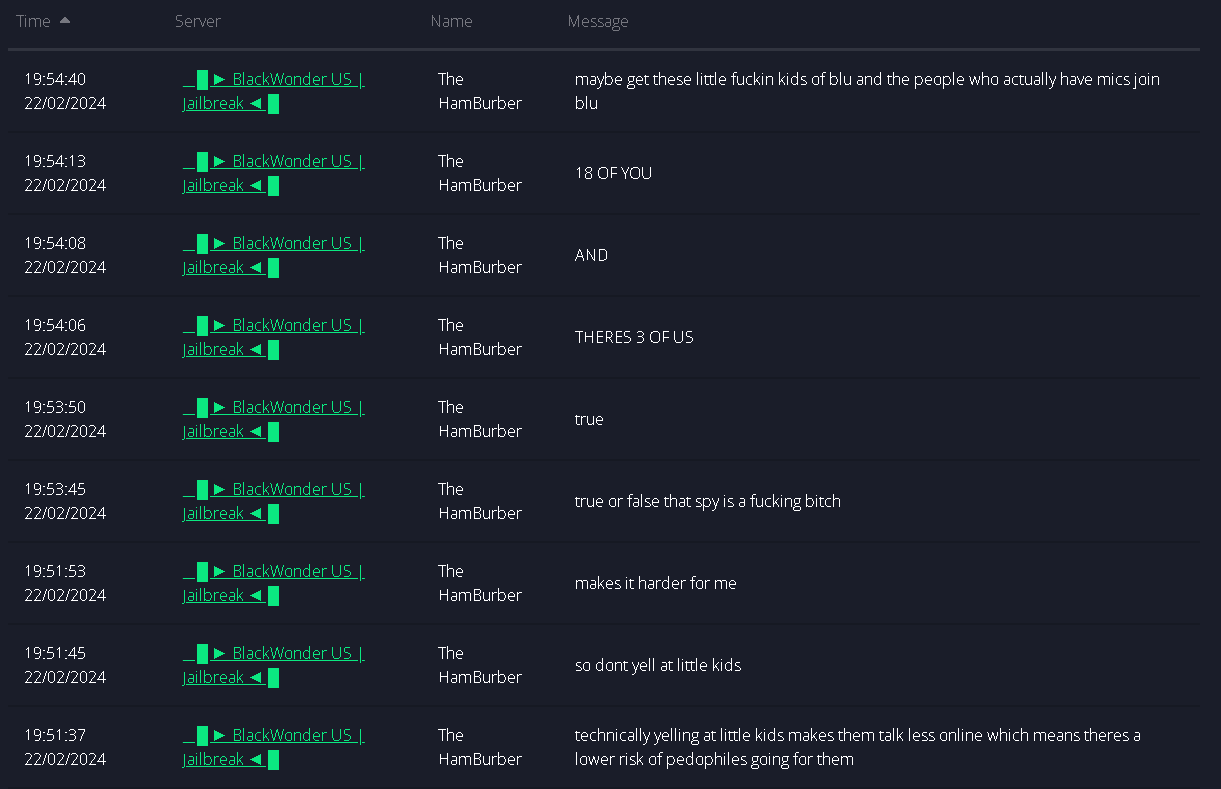Open BlackWonder US server link at 19:51:45

coord(274,665)
